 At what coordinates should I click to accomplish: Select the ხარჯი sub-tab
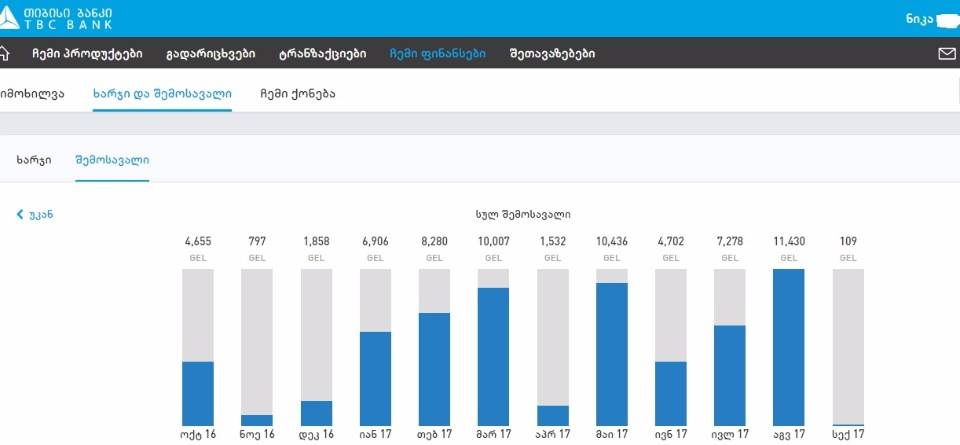click(x=34, y=160)
